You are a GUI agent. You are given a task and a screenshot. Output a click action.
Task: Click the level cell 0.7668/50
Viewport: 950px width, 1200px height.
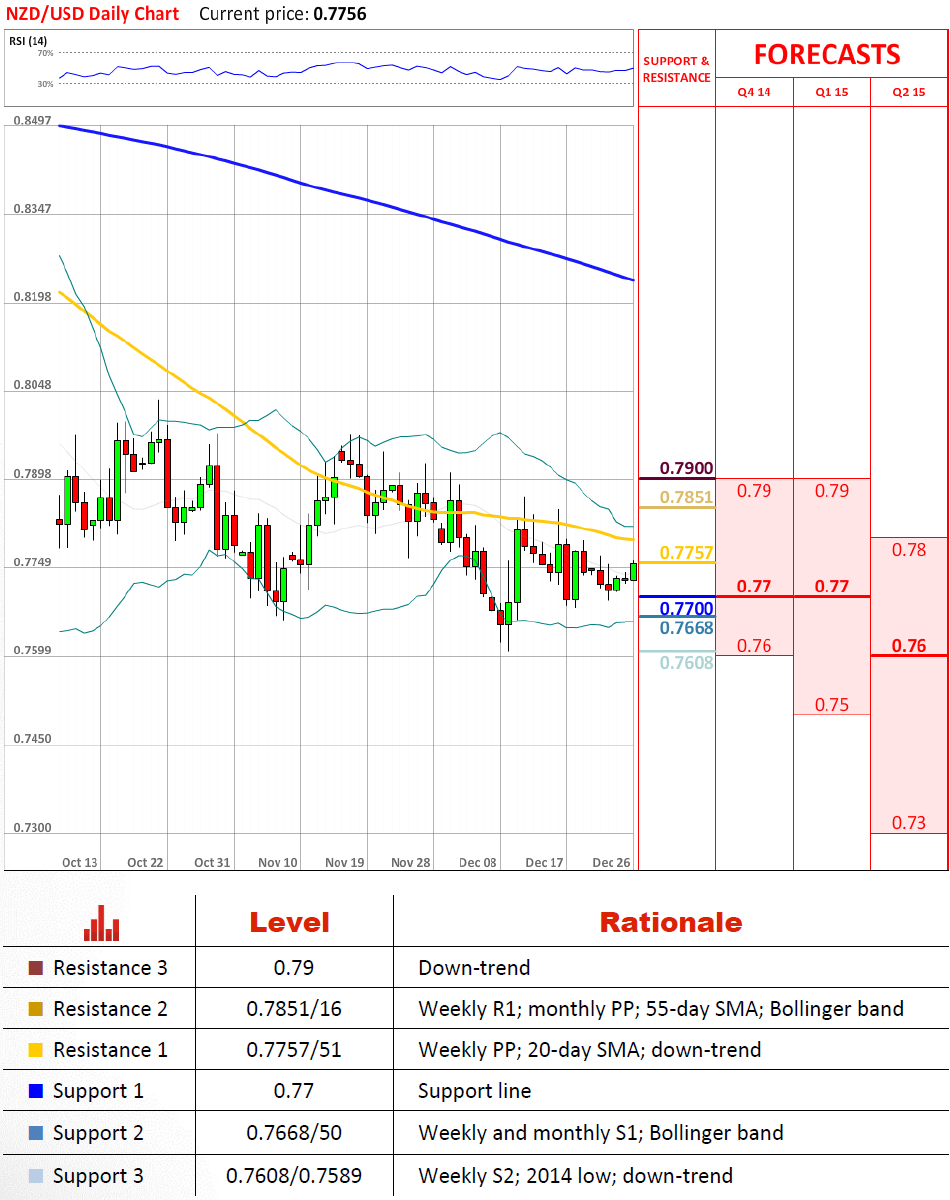[294, 1134]
